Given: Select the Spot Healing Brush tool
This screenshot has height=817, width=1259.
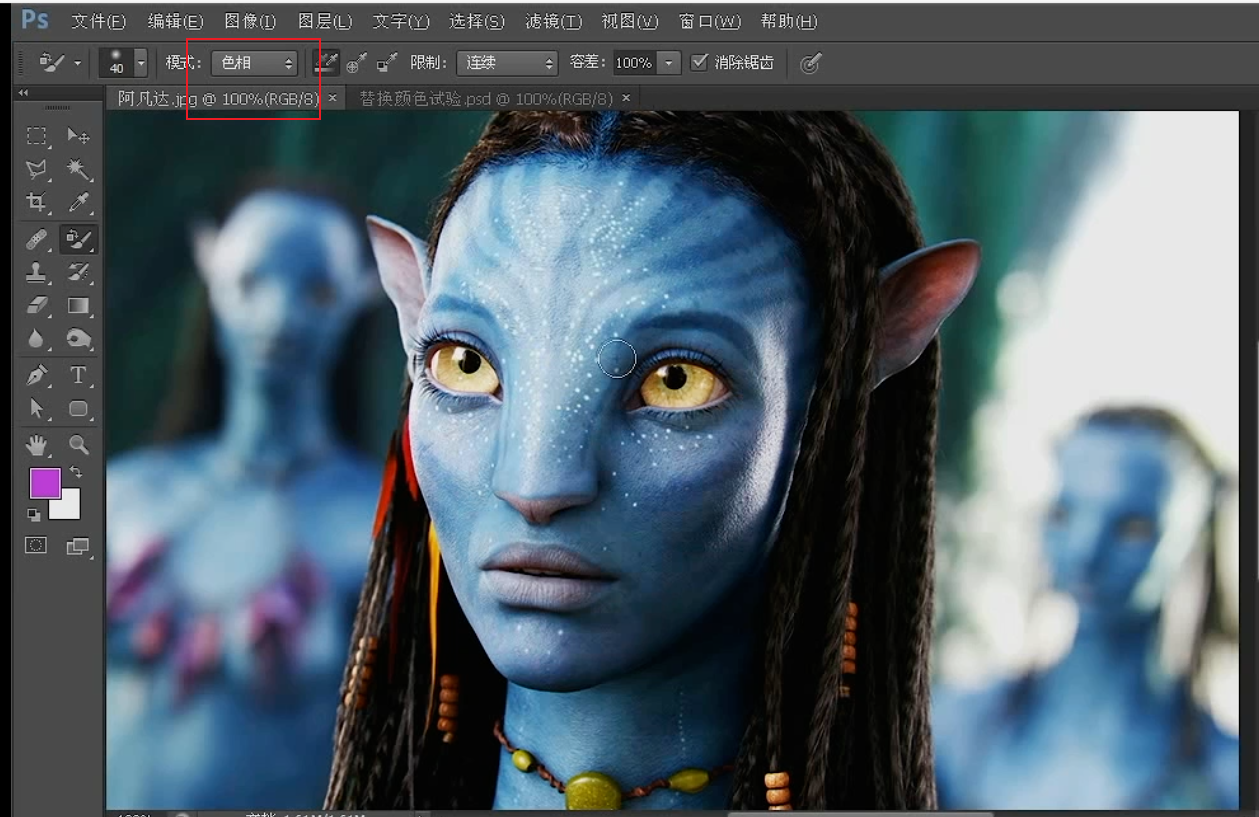Looking at the screenshot, I should point(37,240).
